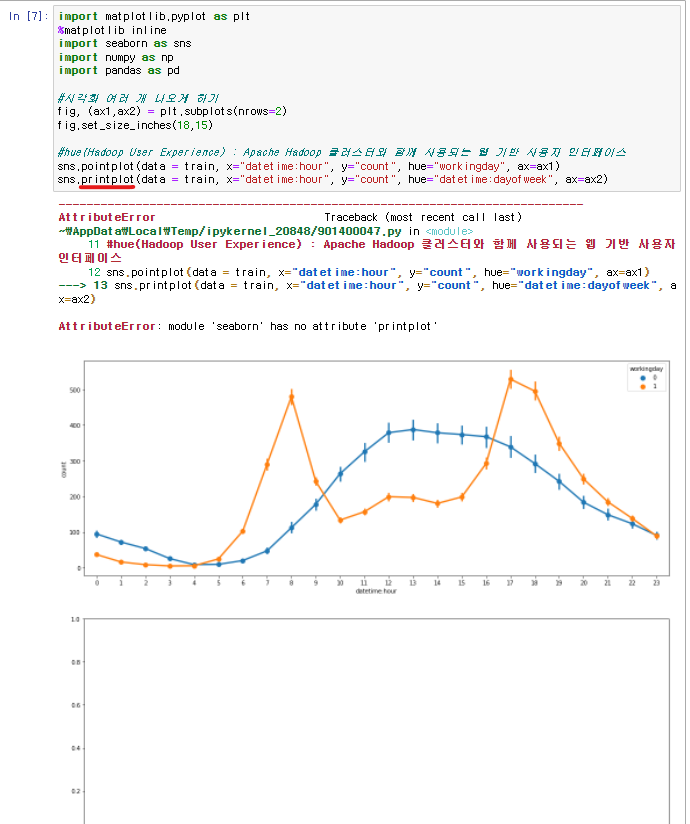Click the 500 tick on the y-axis
Viewport: 690px width, 824px height.
74,390
